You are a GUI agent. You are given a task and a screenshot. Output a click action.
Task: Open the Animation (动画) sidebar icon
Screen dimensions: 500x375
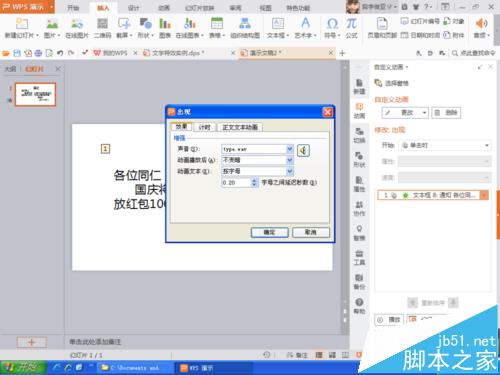click(359, 111)
